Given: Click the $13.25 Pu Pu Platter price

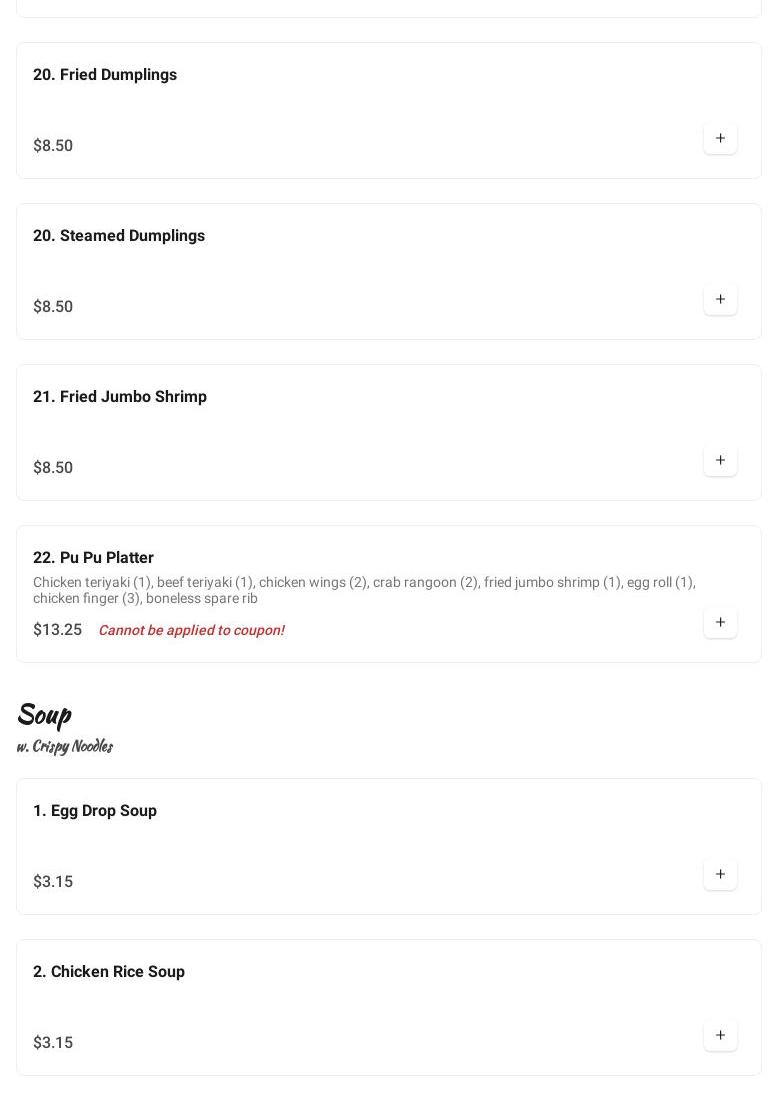Looking at the screenshot, I should 57,630.
